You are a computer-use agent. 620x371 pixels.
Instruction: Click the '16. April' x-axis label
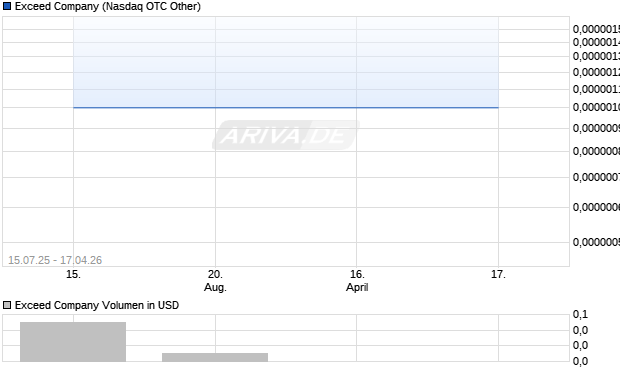[357, 281]
